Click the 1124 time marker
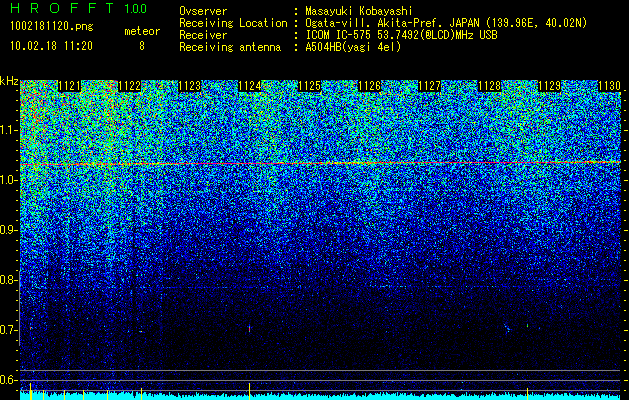This screenshot has height=400, width=629. (x=250, y=86)
